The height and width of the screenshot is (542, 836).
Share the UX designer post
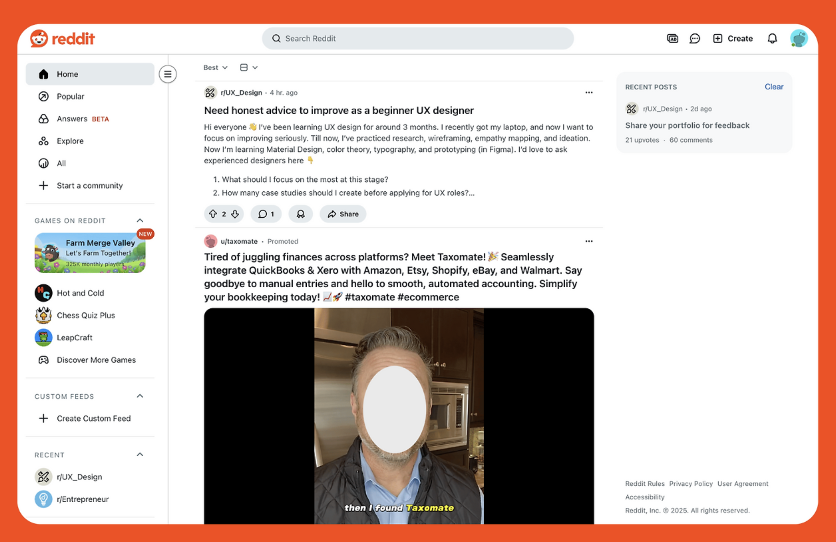click(x=343, y=214)
